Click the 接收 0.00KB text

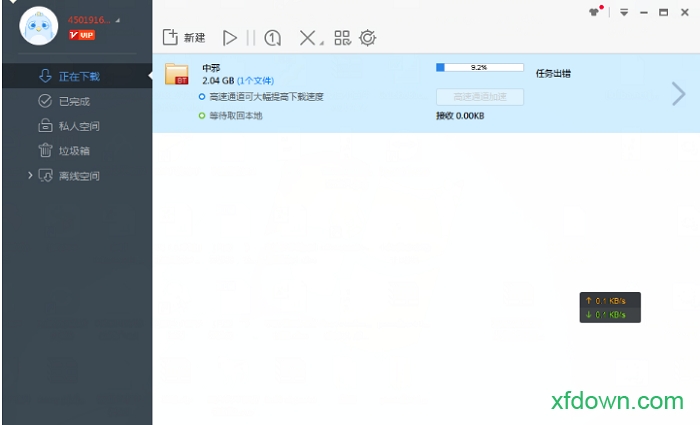460,116
